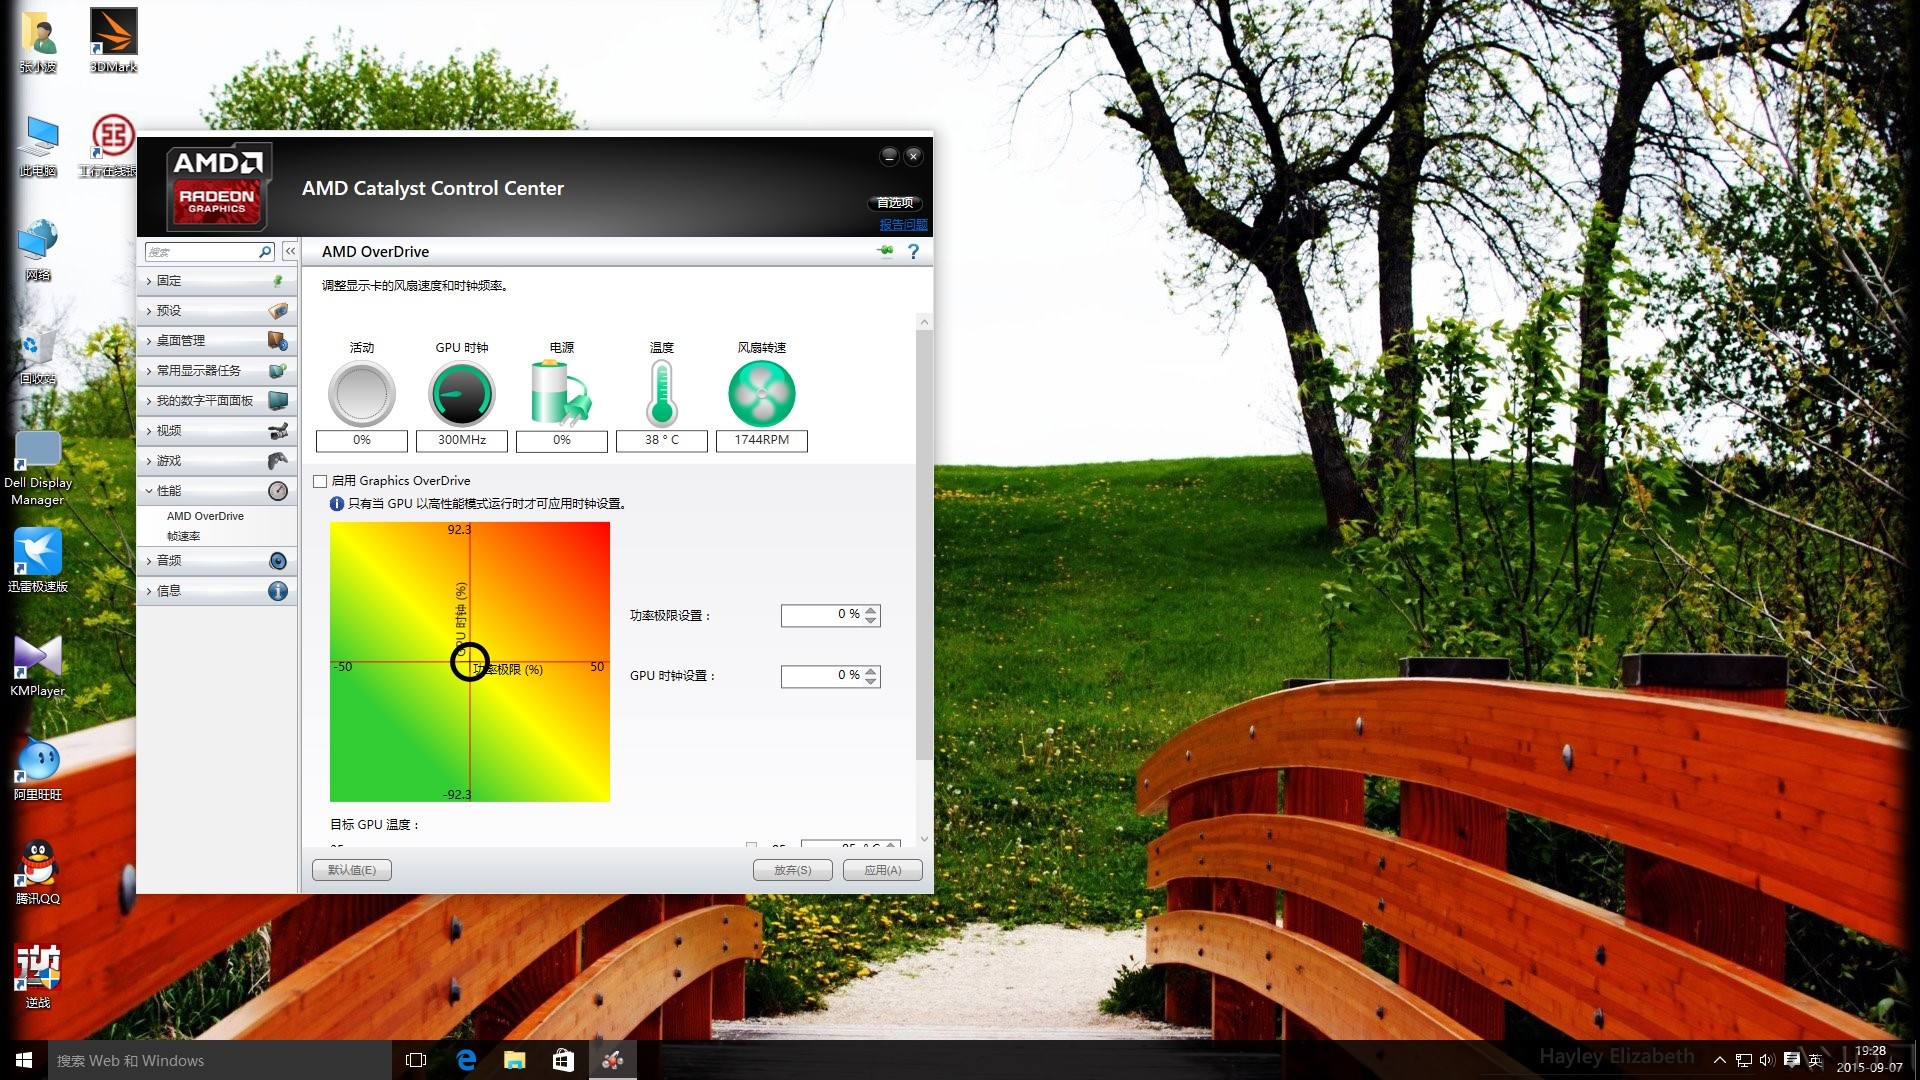Expand the 视频 sidebar category
The height and width of the screenshot is (1080, 1920).
point(217,431)
